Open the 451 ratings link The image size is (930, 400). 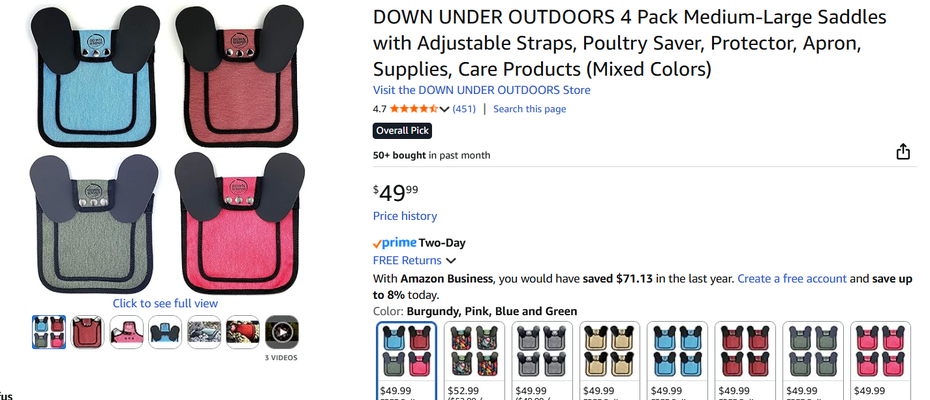[464, 109]
